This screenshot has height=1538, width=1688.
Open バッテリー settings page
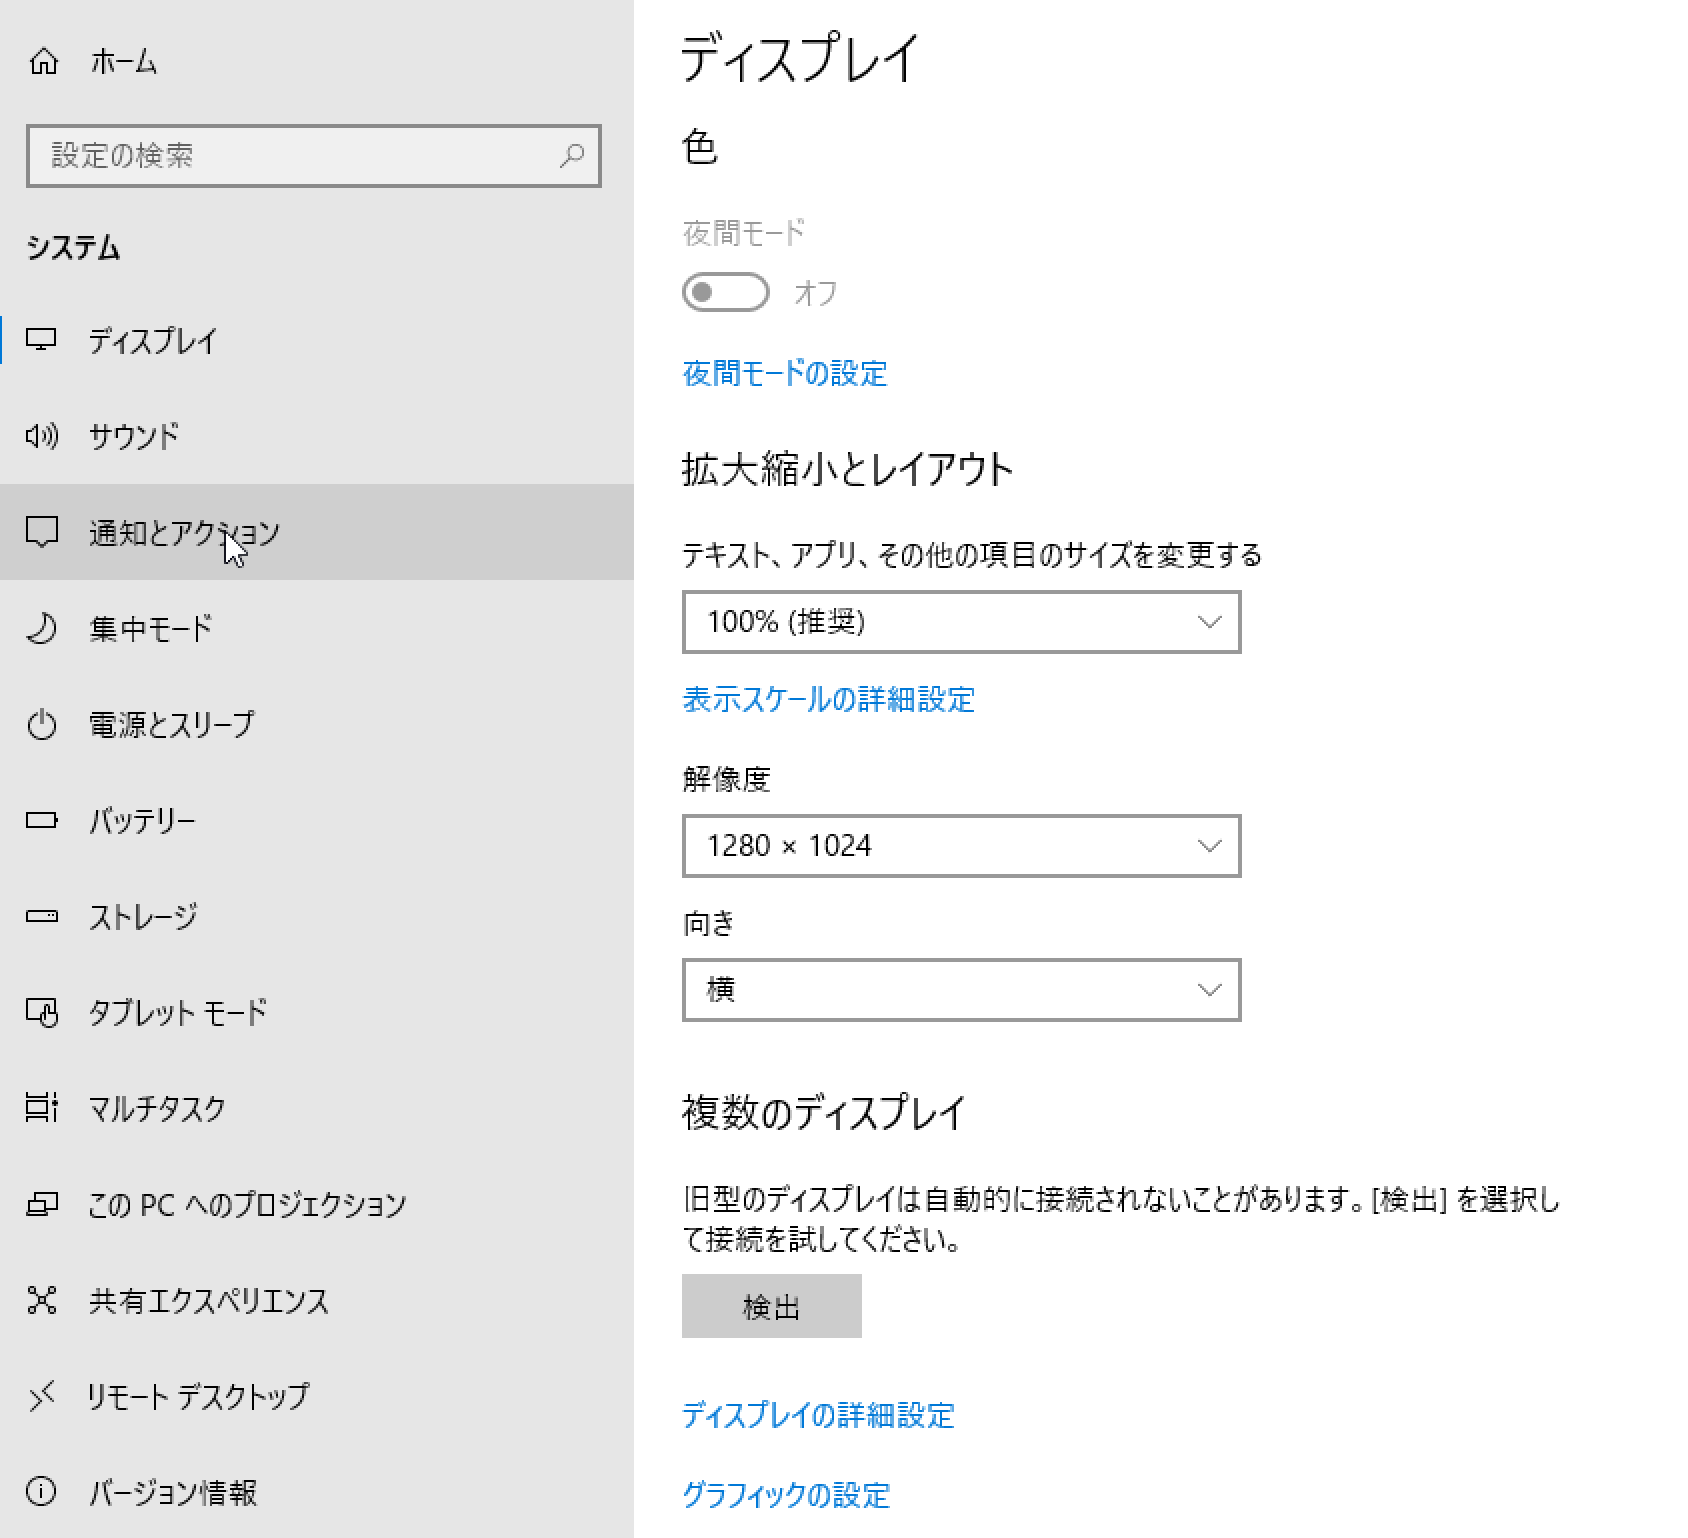[x=317, y=820]
